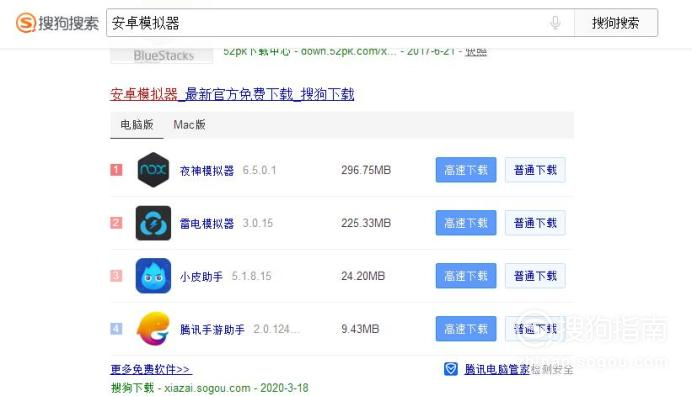Image resolution: width=692 pixels, height=396 pixels.
Task: Click the xiazai.sogou.com source text
Action: (x=207, y=388)
